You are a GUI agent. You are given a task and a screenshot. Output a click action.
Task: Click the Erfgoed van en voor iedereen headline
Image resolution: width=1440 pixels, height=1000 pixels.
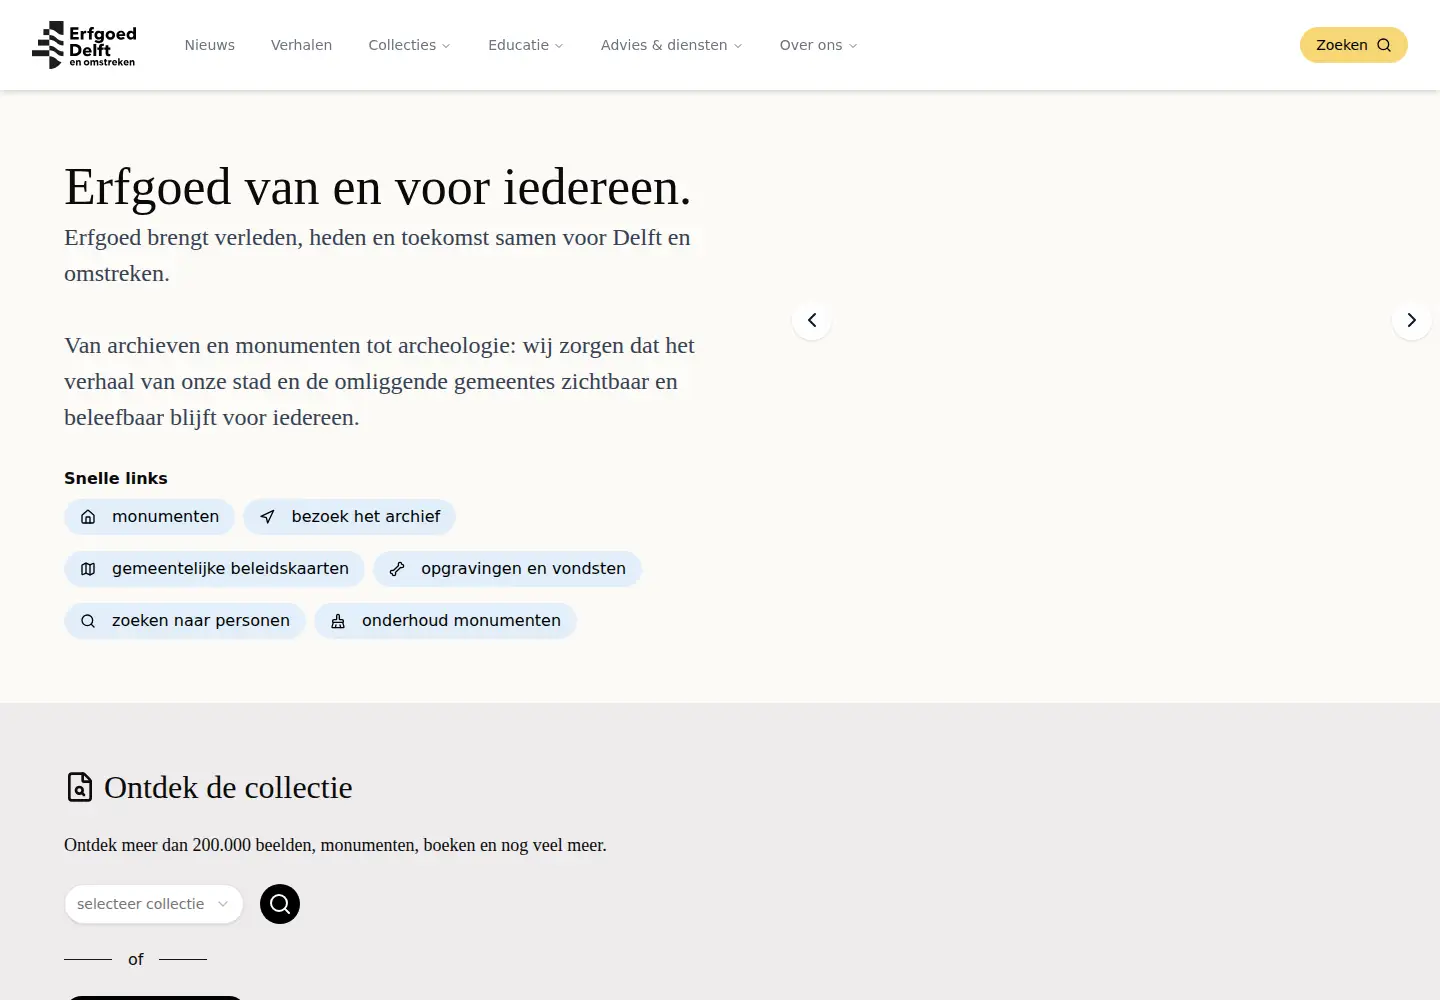coord(378,187)
